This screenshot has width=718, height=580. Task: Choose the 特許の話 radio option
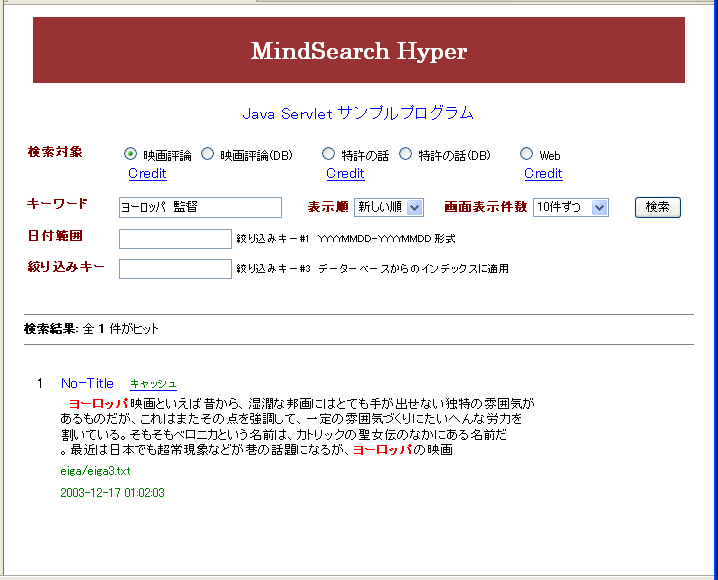click(x=328, y=154)
